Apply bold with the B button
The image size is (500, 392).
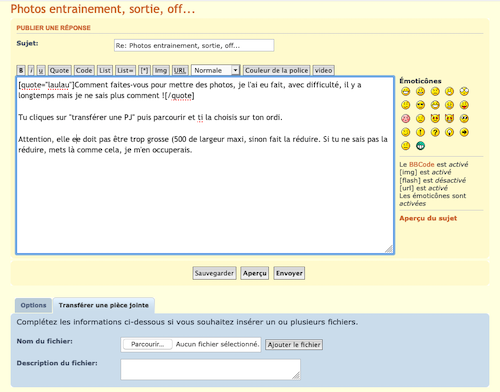(x=21, y=70)
